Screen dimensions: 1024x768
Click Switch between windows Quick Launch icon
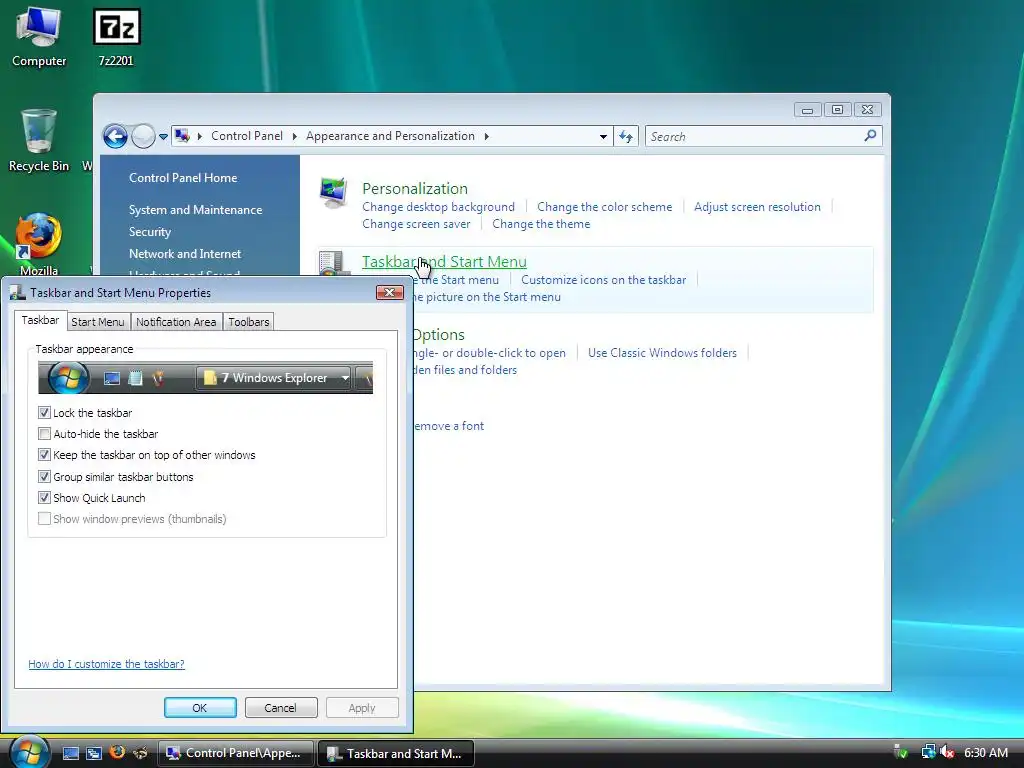click(94, 753)
